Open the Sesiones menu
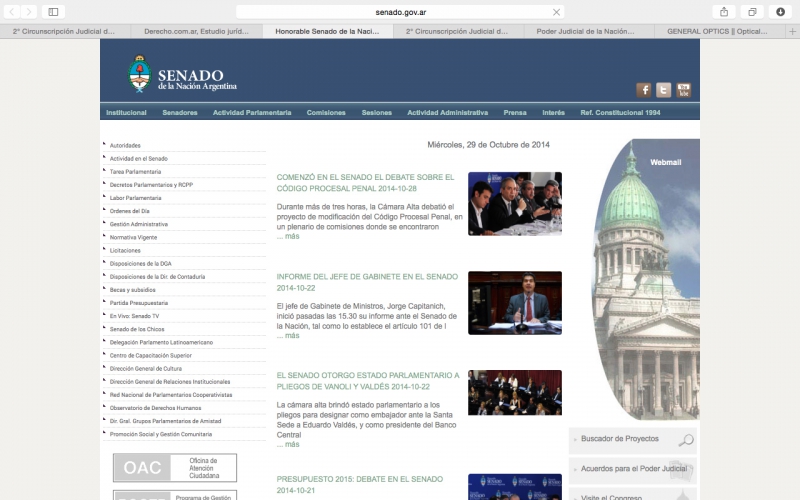 pos(377,113)
